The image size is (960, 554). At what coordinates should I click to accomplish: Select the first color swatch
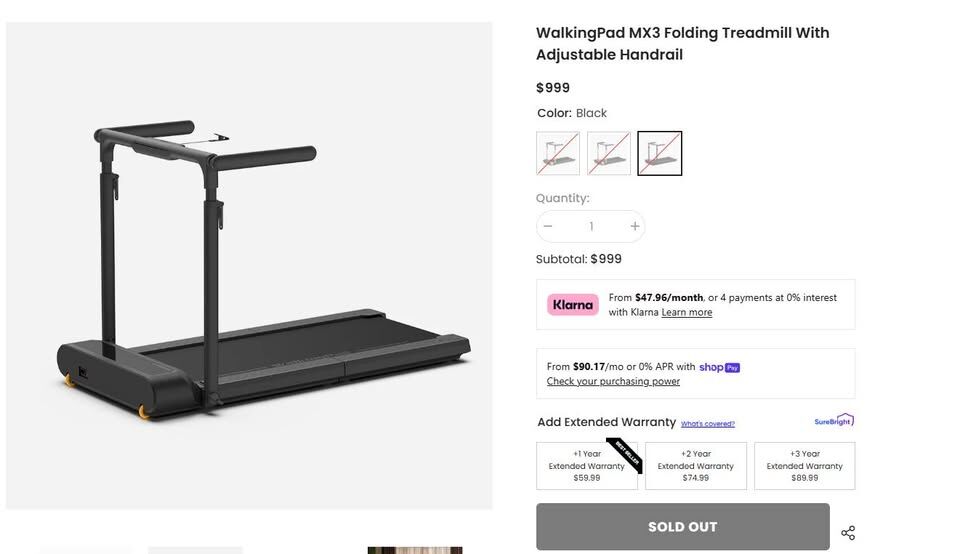558,153
